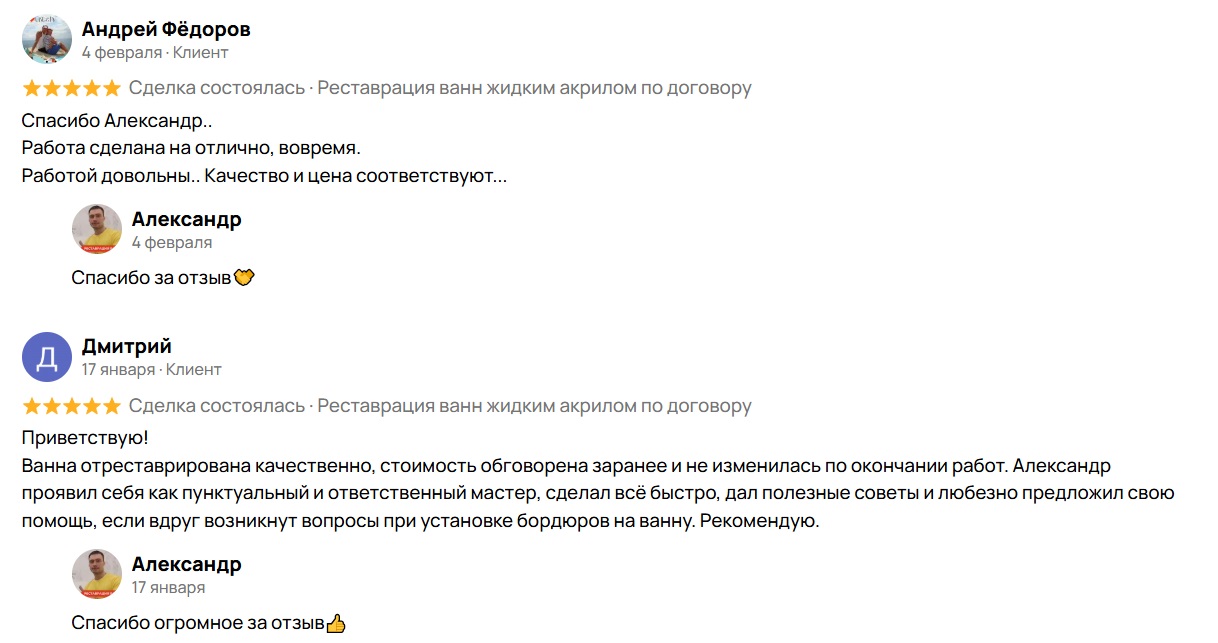The image size is (1218, 643).
Task: Click Александр's avatar in the 17 января reply
Action: click(97, 574)
